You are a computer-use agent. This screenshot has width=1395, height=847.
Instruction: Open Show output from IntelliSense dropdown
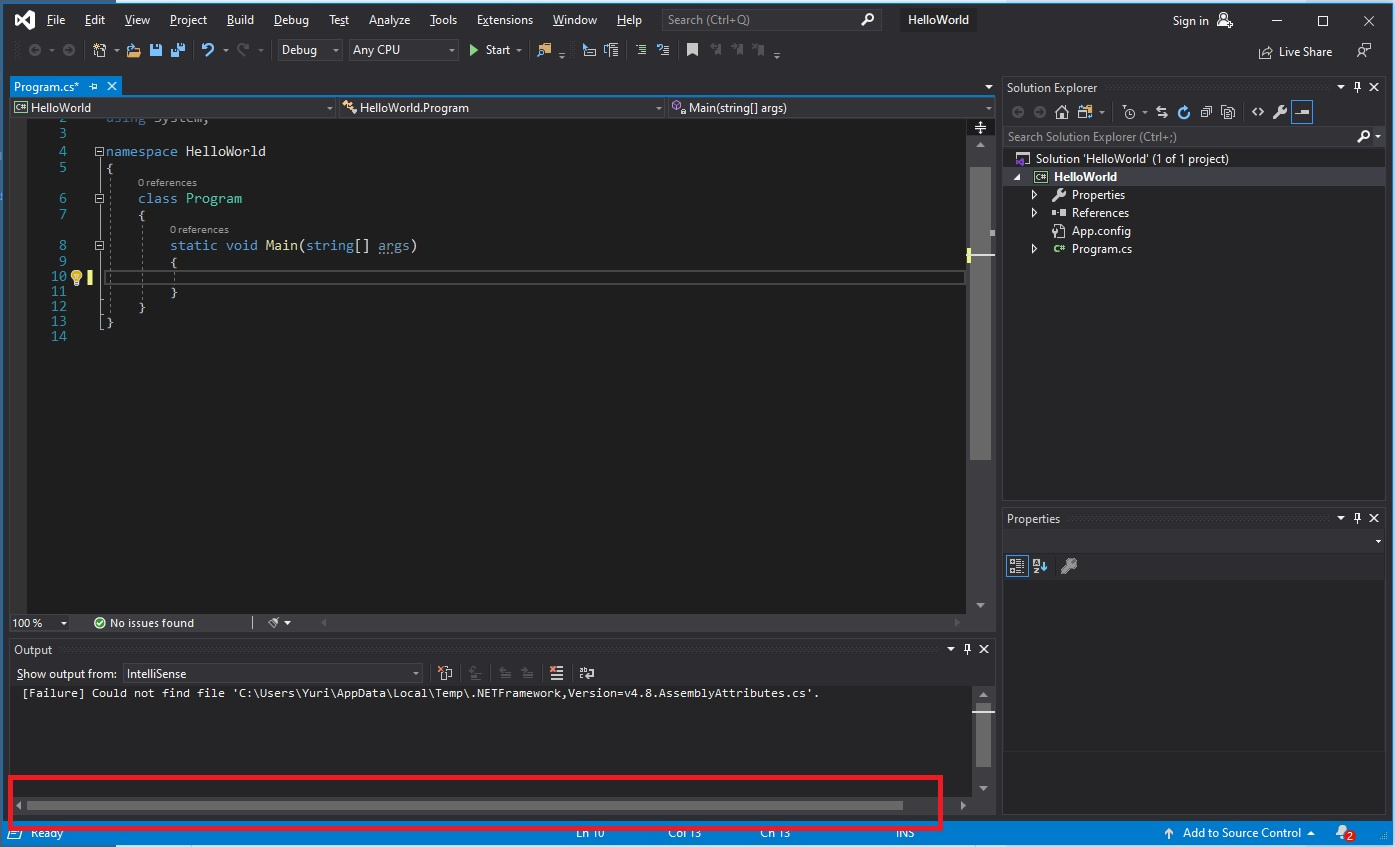point(273,674)
